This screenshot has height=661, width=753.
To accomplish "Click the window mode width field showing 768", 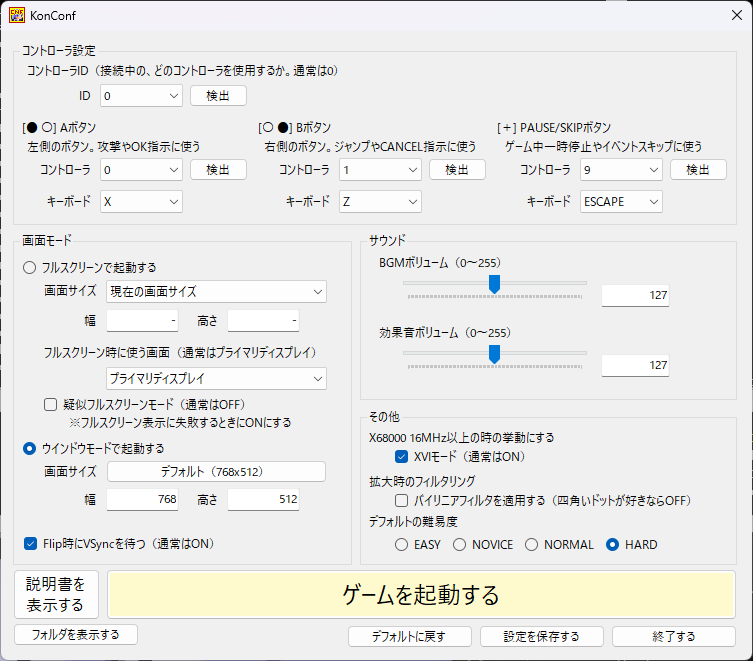I will pyautogui.click(x=142, y=499).
